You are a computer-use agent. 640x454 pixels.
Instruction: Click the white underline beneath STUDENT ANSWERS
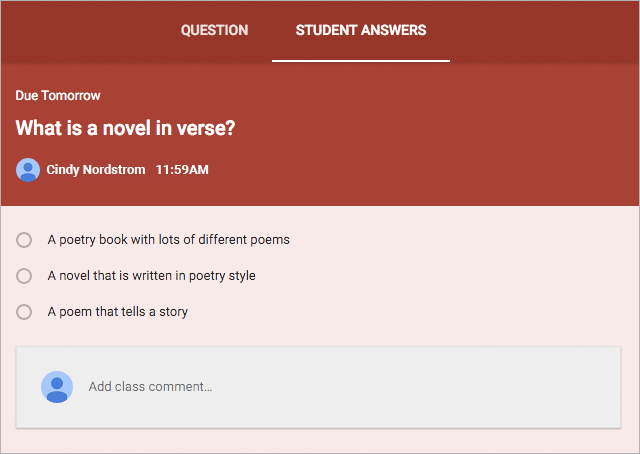(360, 60)
